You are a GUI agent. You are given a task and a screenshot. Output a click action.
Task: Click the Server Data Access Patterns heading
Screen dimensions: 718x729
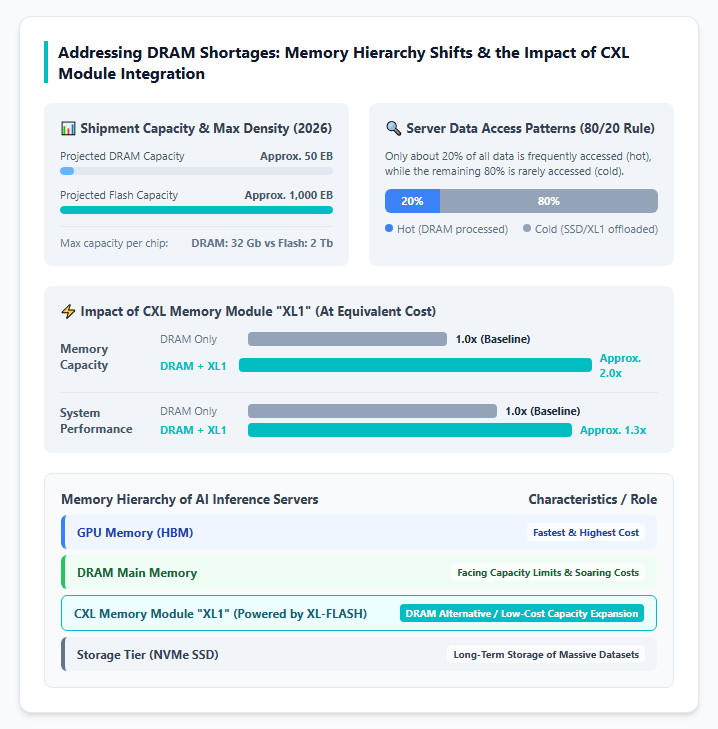click(530, 128)
